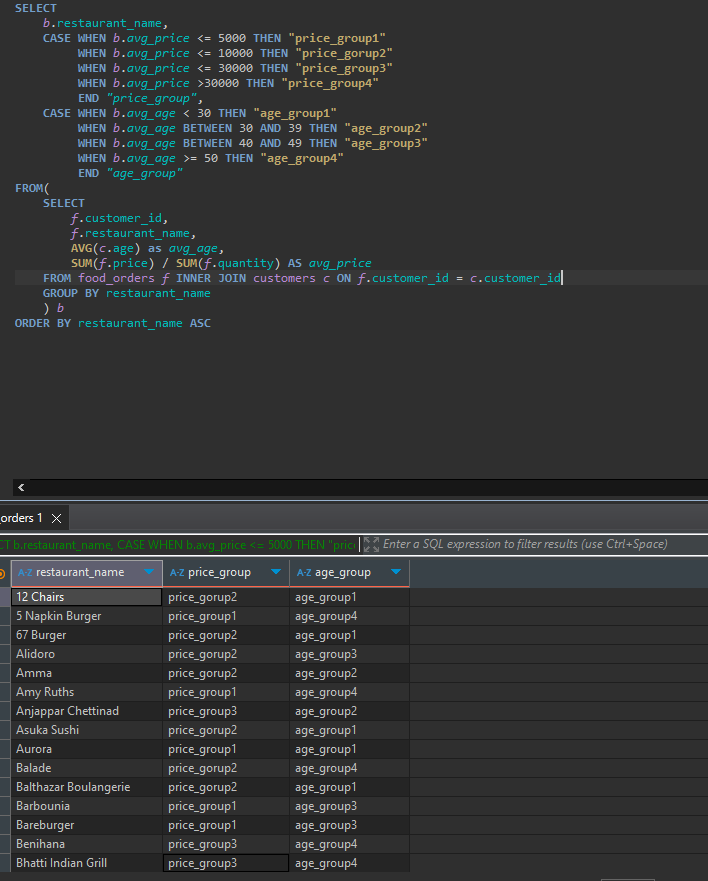Select the Bhatti Indian Grill cell
This screenshot has height=881, width=708.
[x=87, y=863]
